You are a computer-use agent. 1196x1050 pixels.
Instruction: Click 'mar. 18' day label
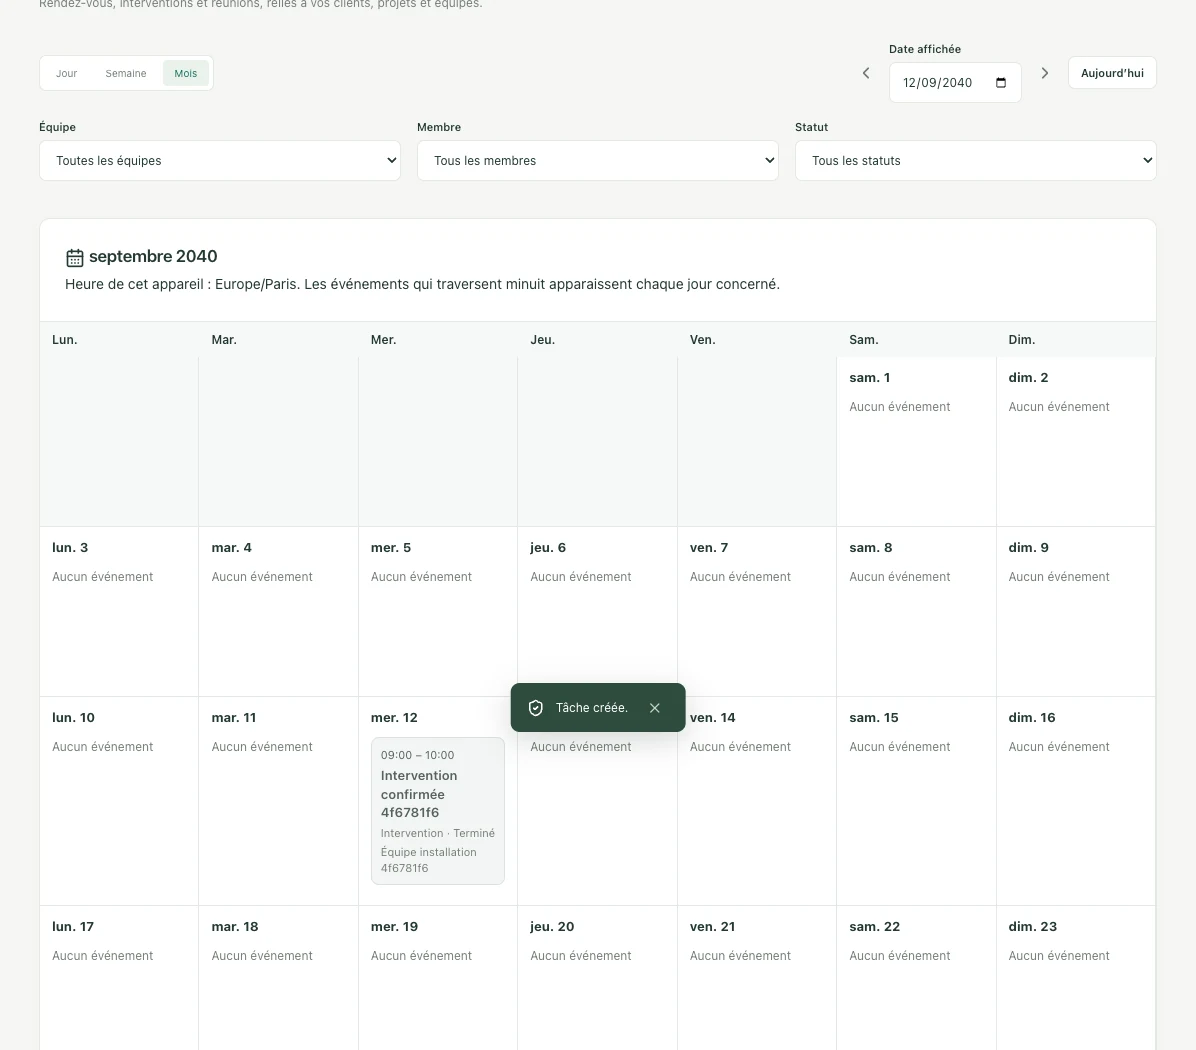coord(235,926)
